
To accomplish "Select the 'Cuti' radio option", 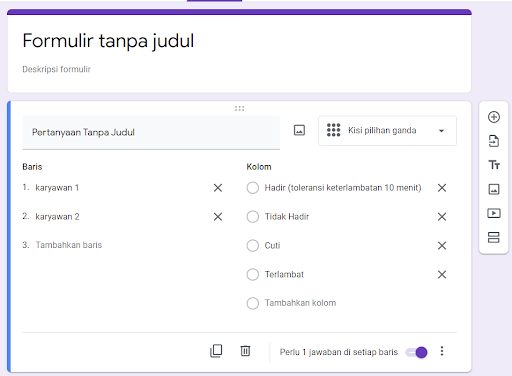I will click(x=253, y=246).
